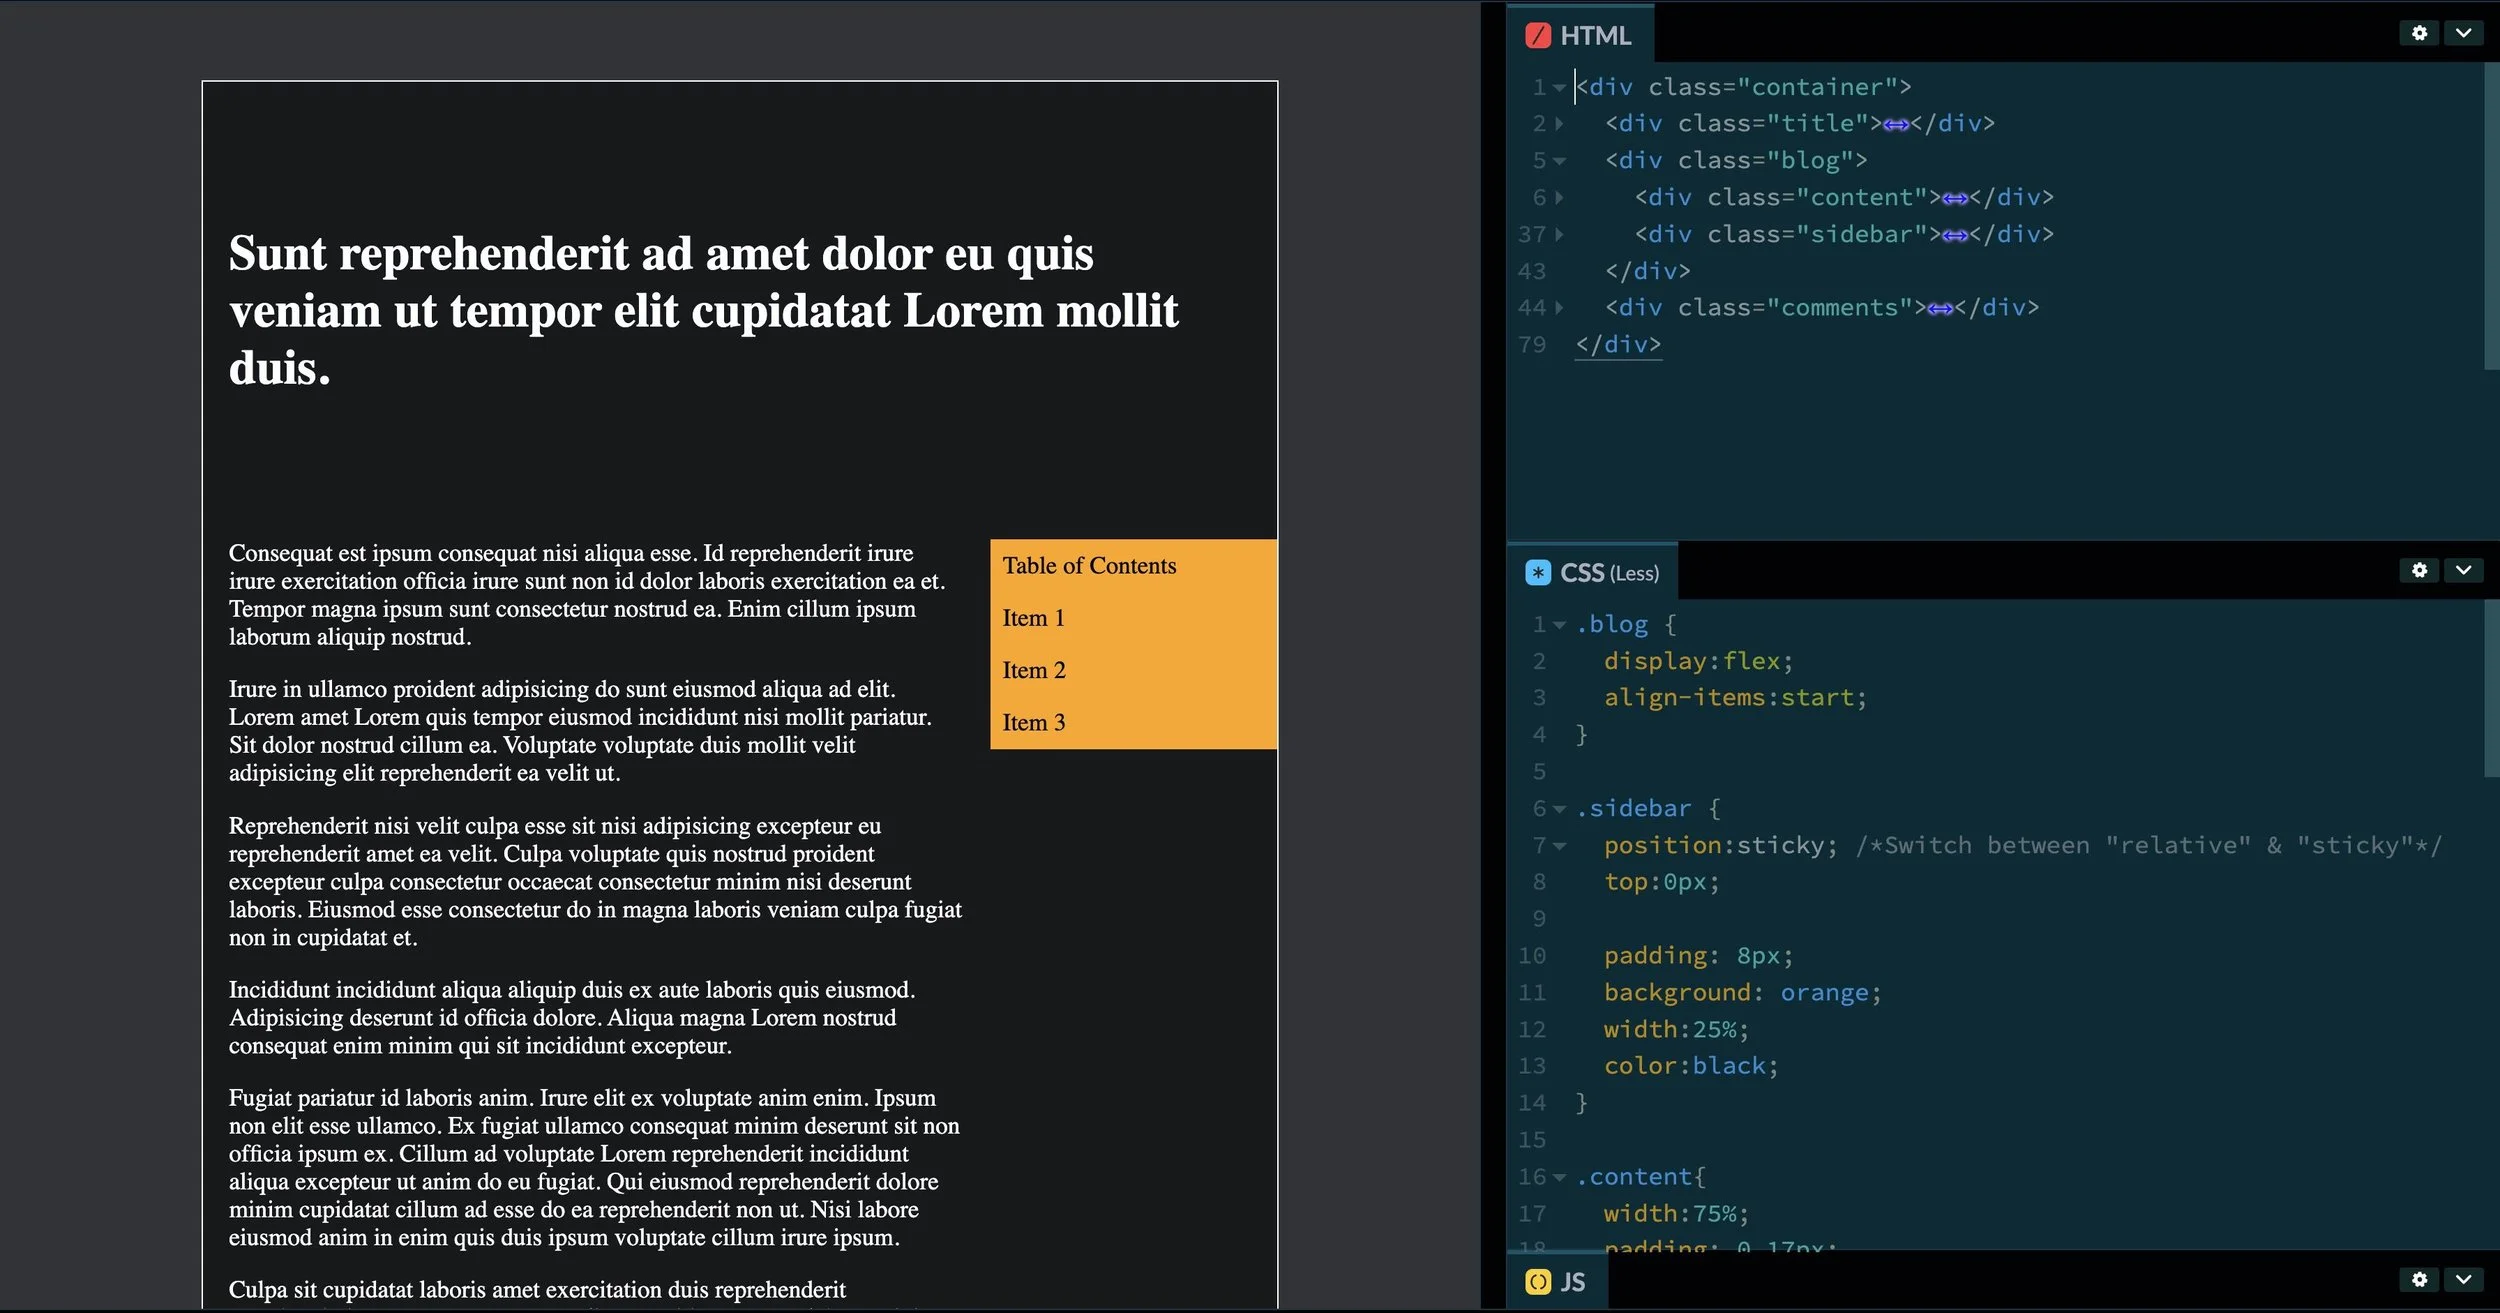Expand the collapsed sidebar div code
Image resolution: width=2500 pixels, height=1313 pixels.
1559,235
